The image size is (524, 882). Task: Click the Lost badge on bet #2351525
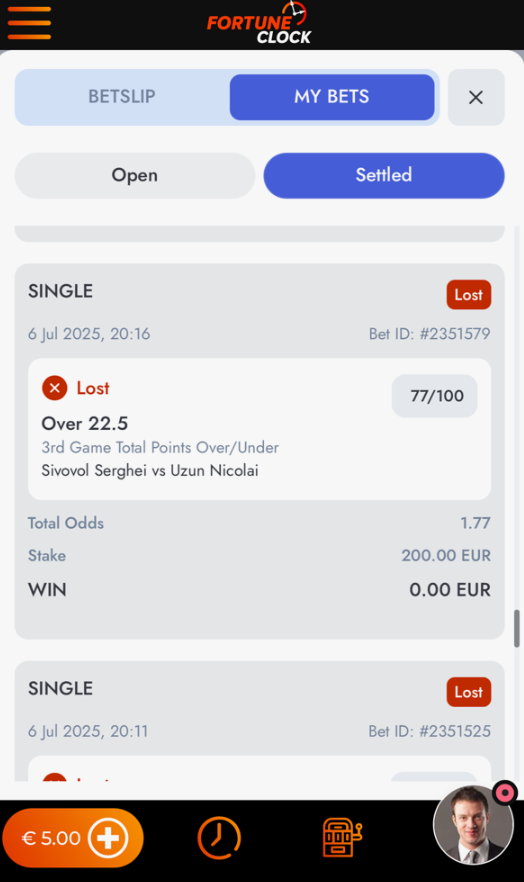[x=468, y=692]
